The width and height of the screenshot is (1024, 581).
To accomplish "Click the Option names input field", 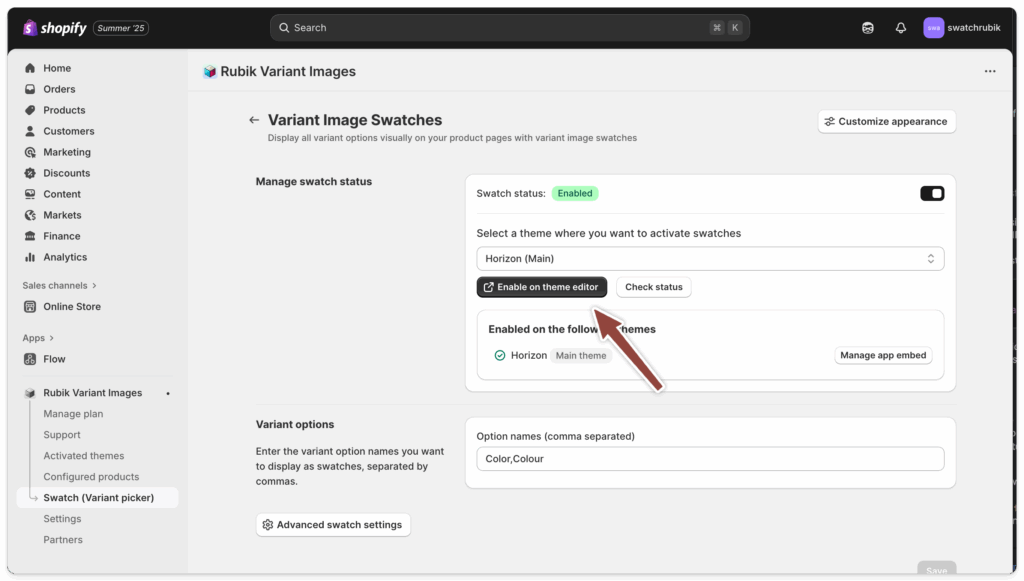I will 710,459.
